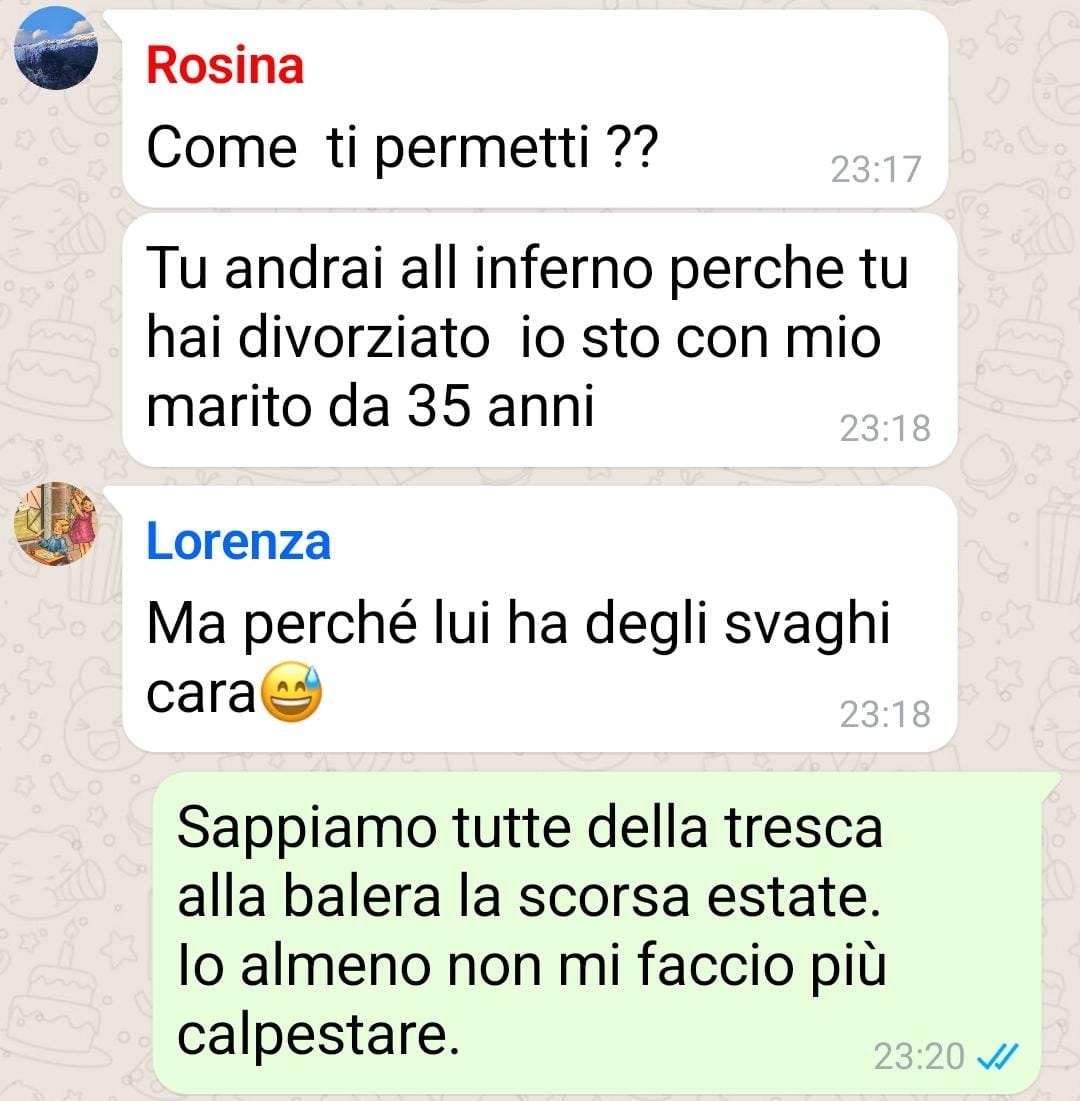
Task: Select the green "Sappiamo tutte della tresca" message
Action: (x=597, y=932)
